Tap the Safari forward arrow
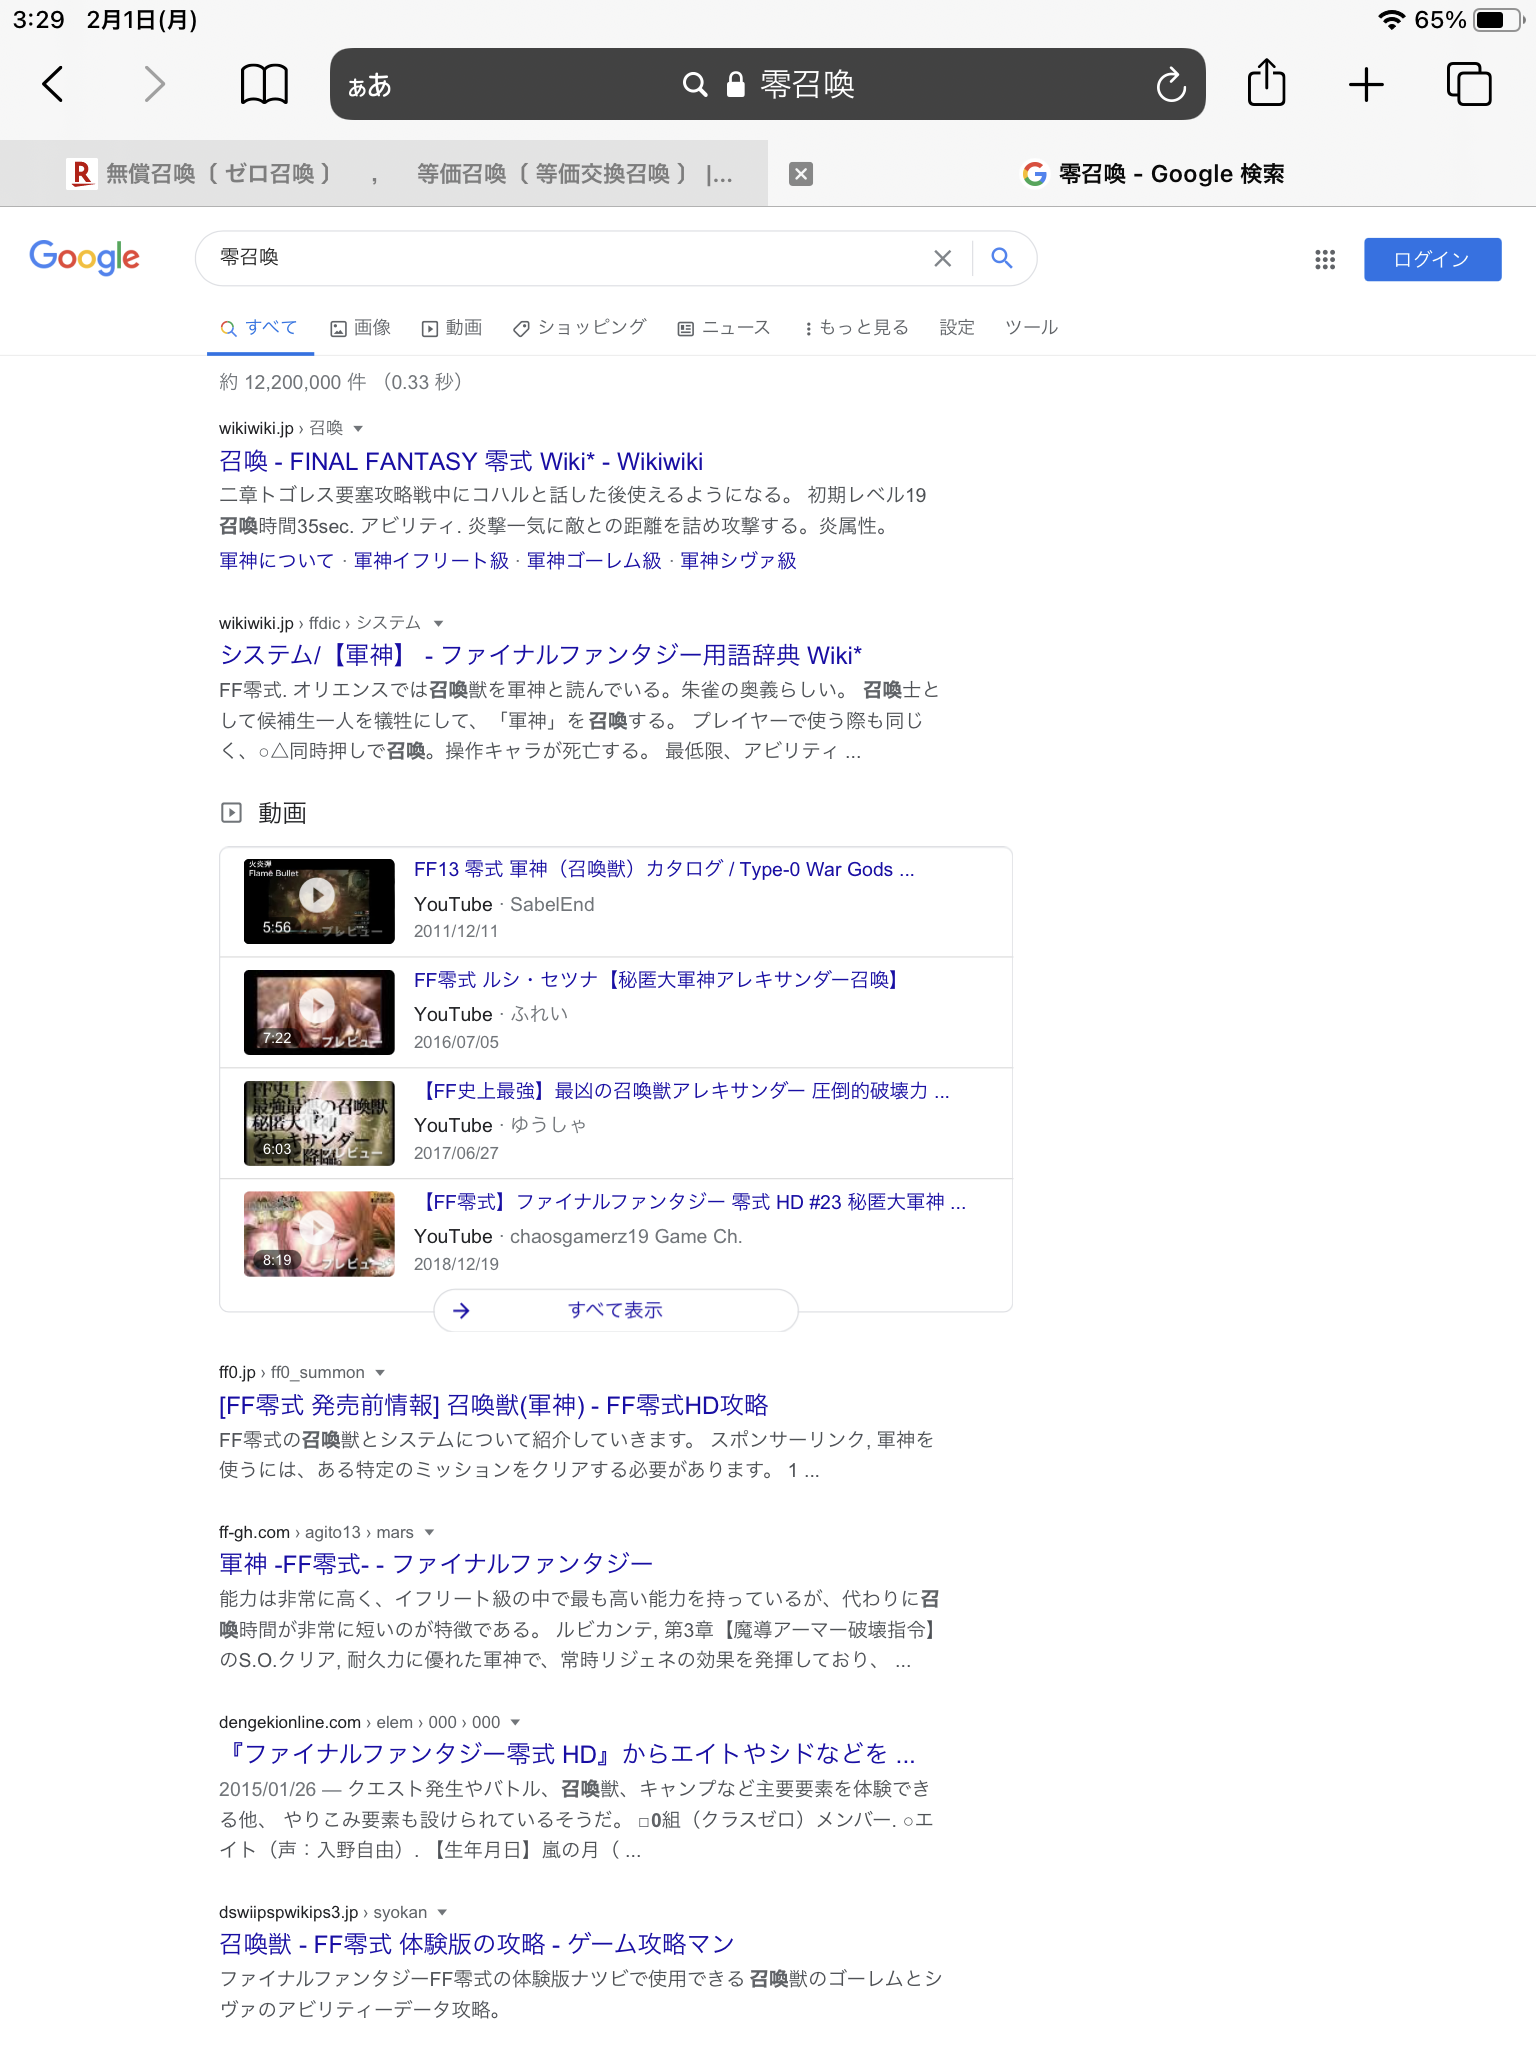 click(x=154, y=84)
